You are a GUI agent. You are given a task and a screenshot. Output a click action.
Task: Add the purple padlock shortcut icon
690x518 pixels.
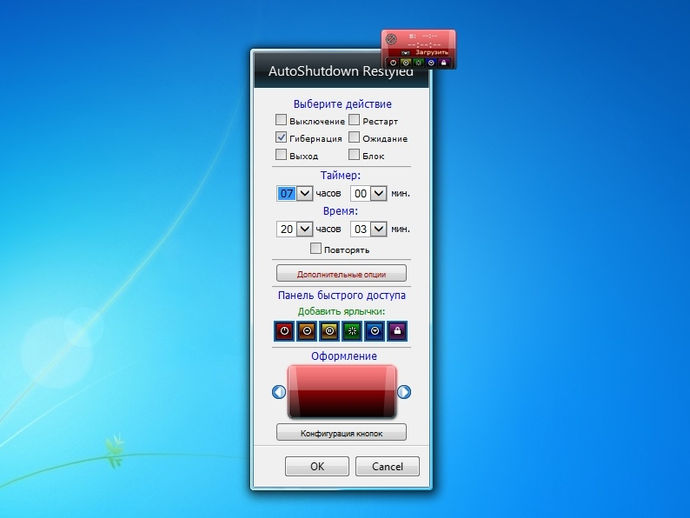pos(397,331)
